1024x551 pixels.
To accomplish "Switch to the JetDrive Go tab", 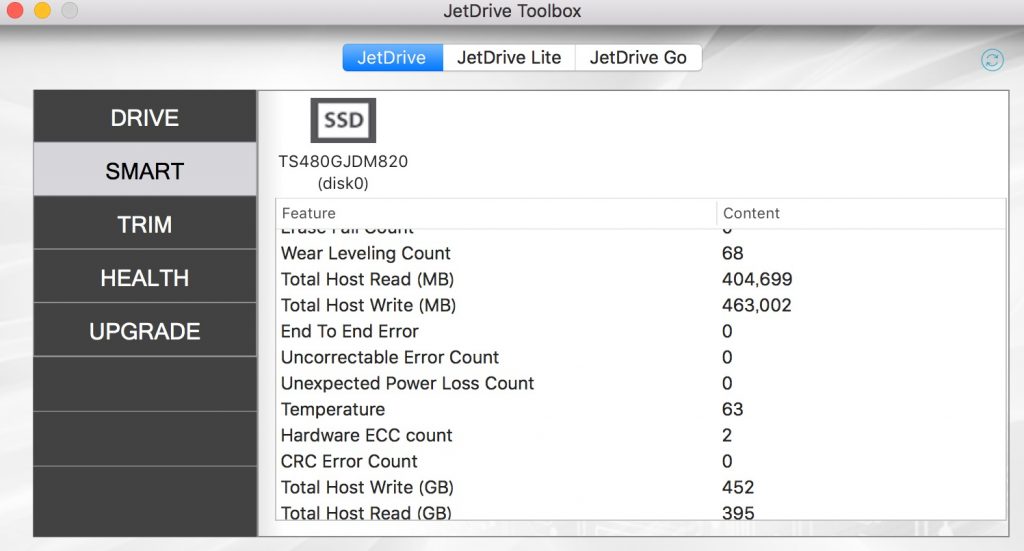I will click(638, 57).
